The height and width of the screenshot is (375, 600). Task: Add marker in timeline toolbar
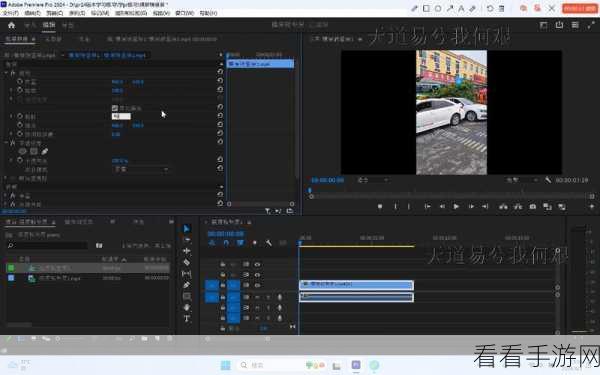[254, 243]
